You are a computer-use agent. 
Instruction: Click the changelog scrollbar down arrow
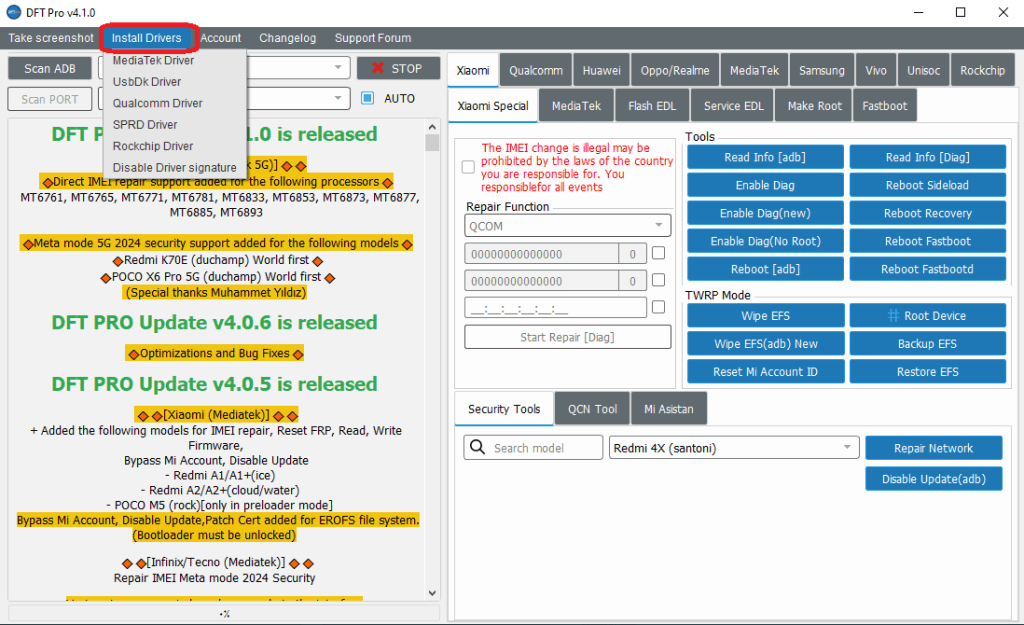coord(432,592)
